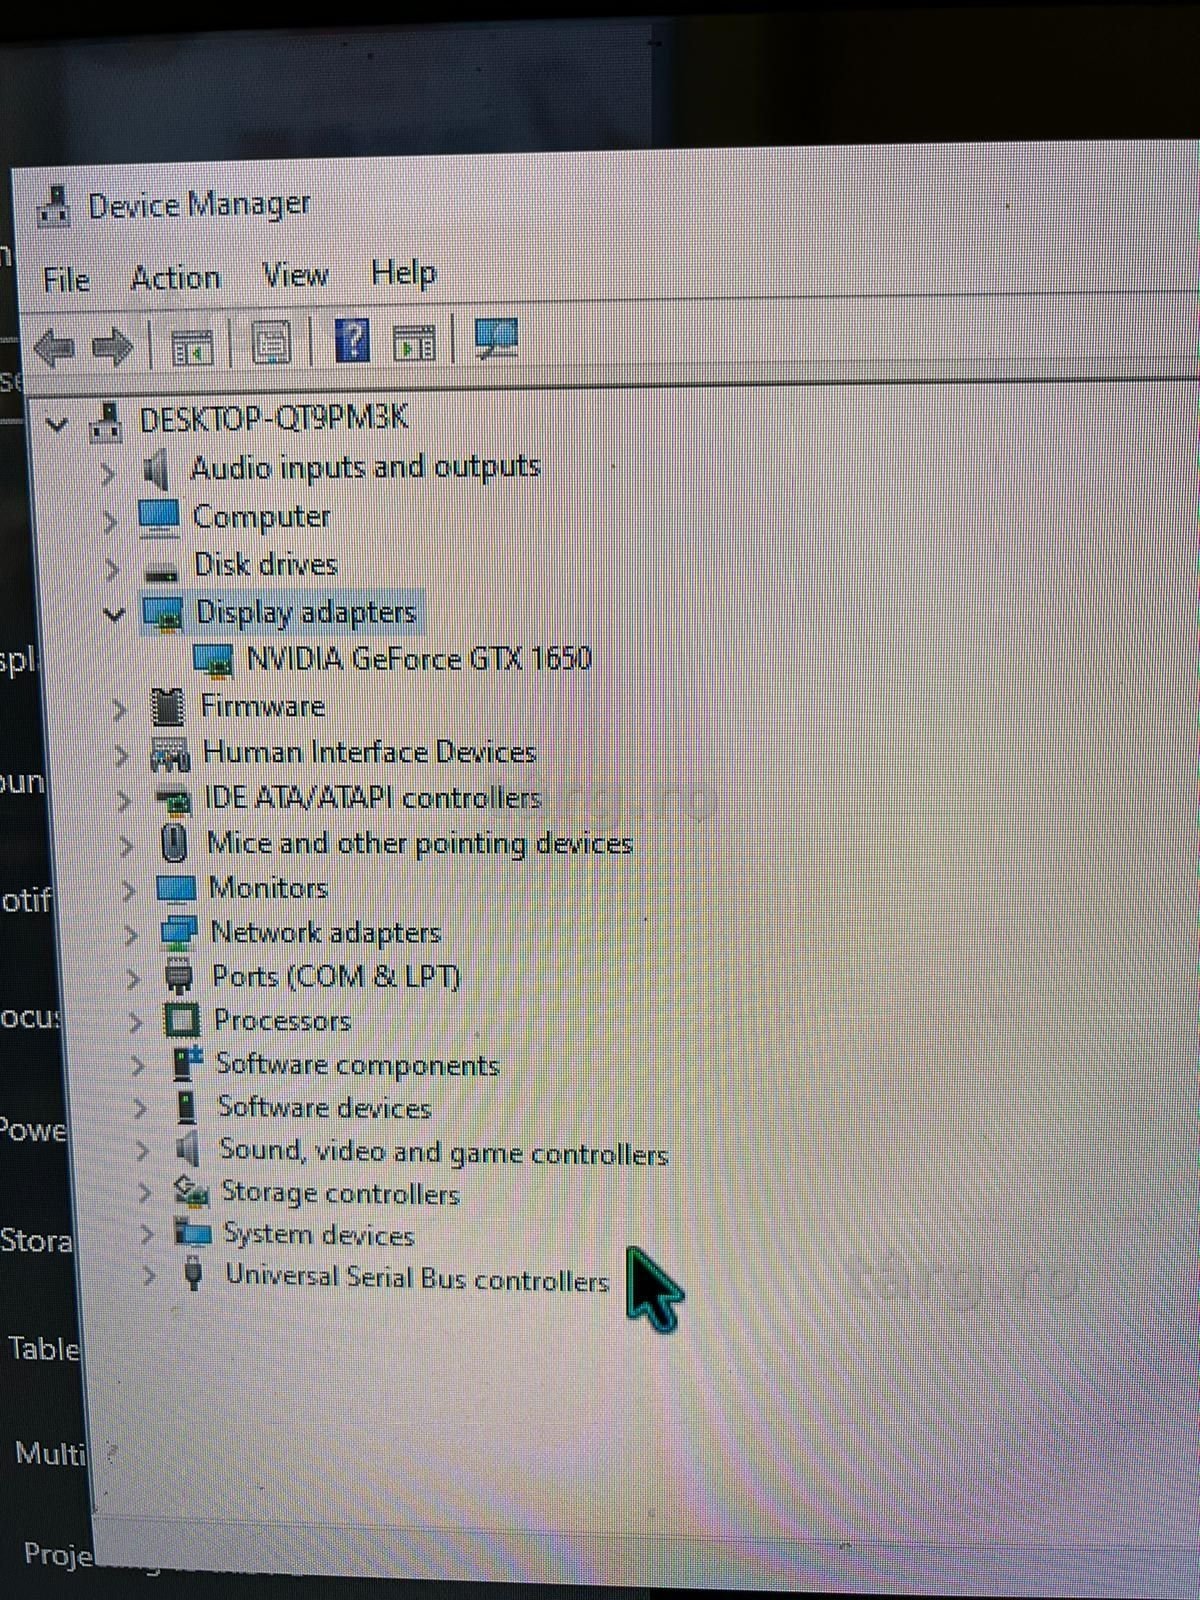1200x1600 pixels.
Task: Expand Software components
Action: [138, 1066]
